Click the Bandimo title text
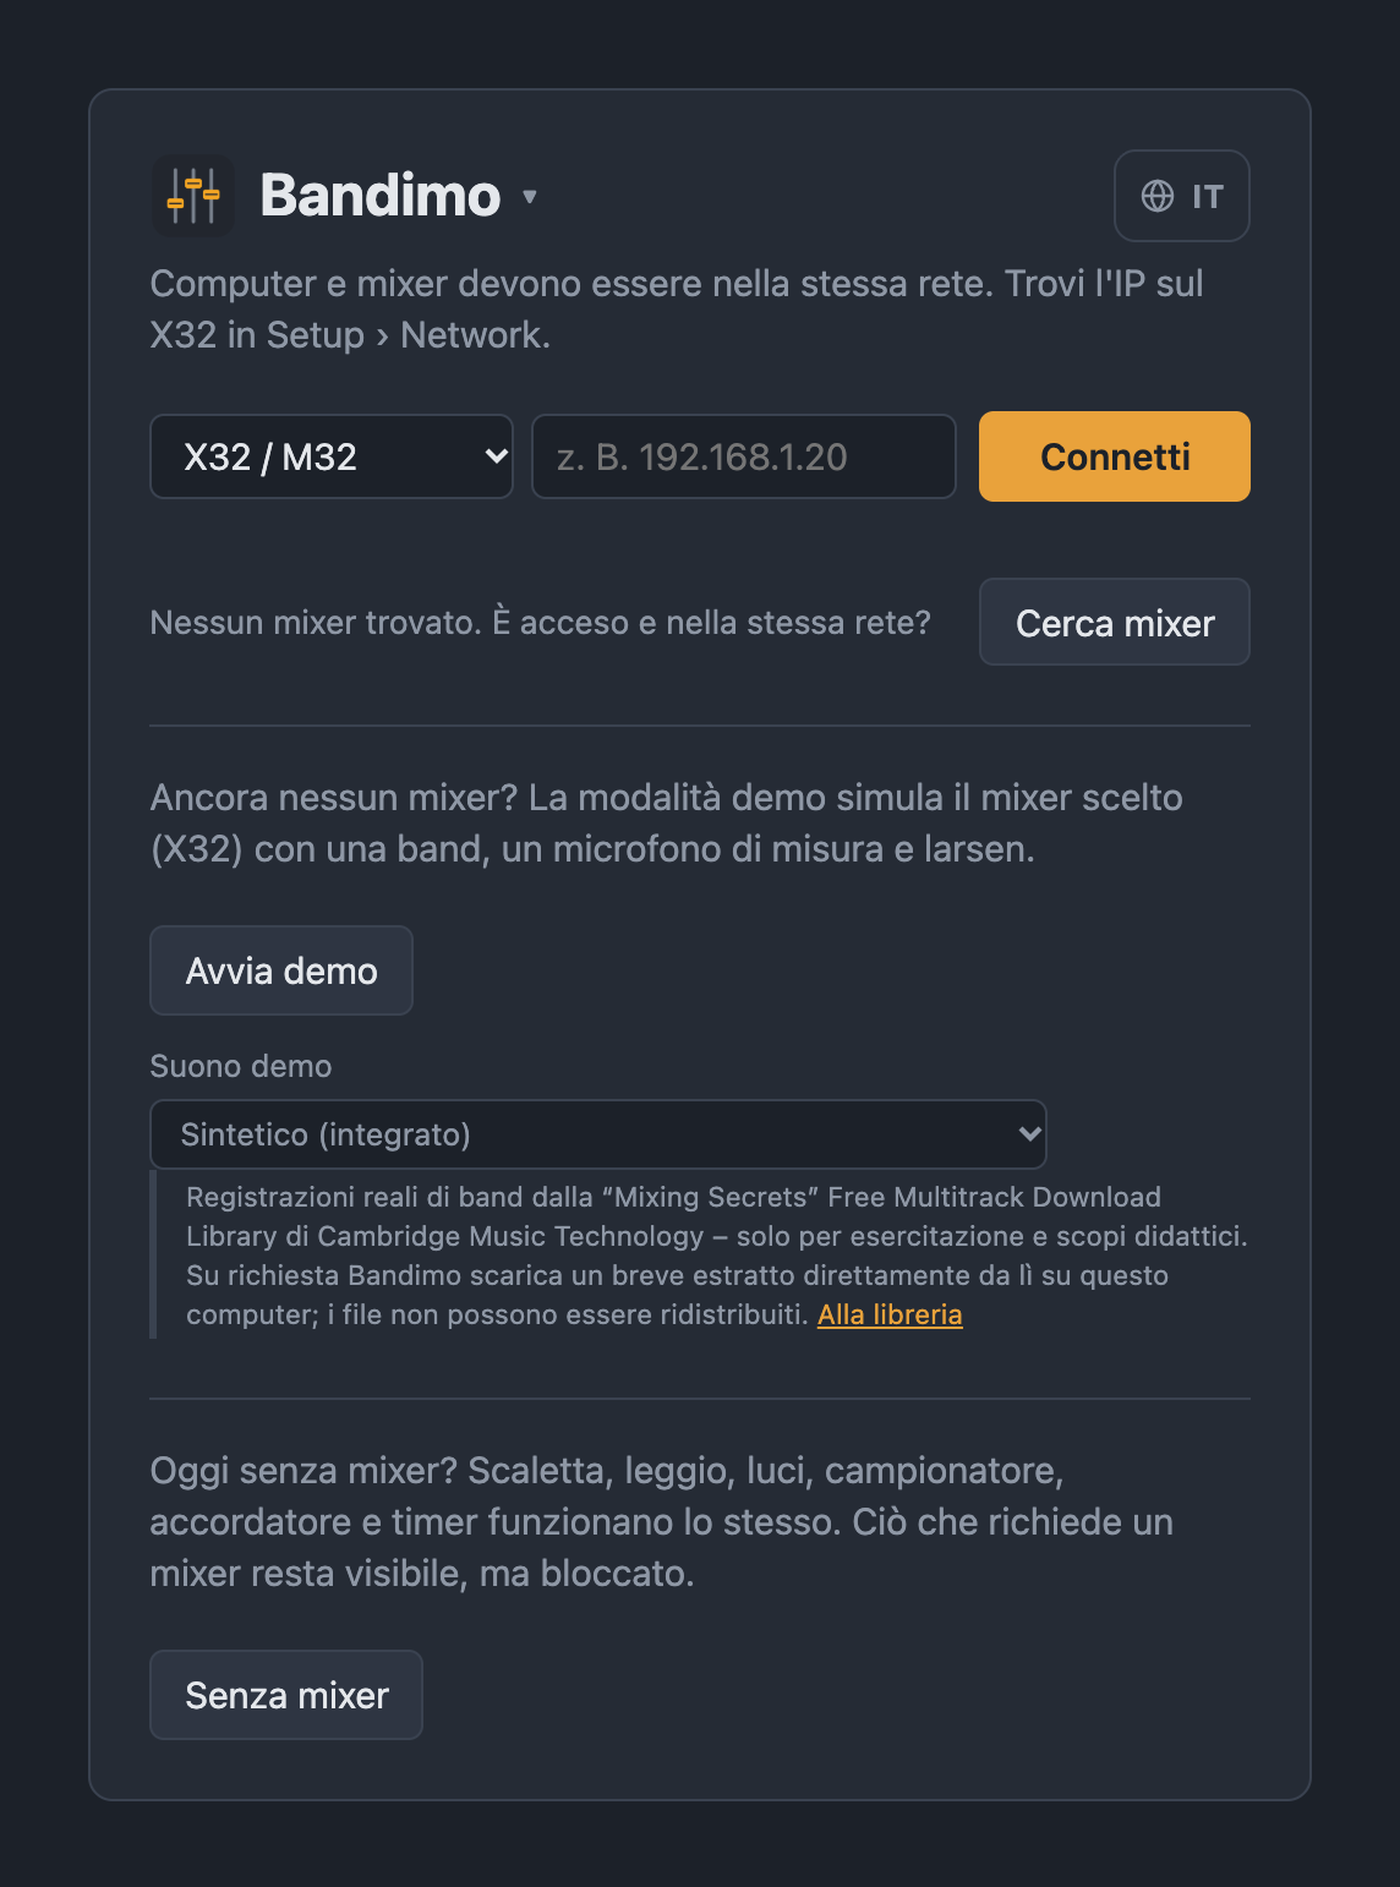Viewport: 1400px width, 1887px height. (x=380, y=195)
